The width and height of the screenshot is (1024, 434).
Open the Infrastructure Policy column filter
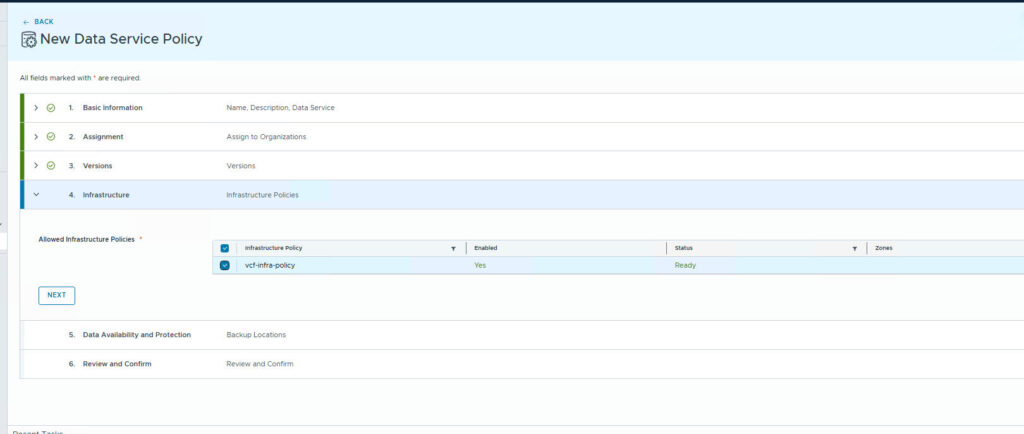tap(453, 248)
